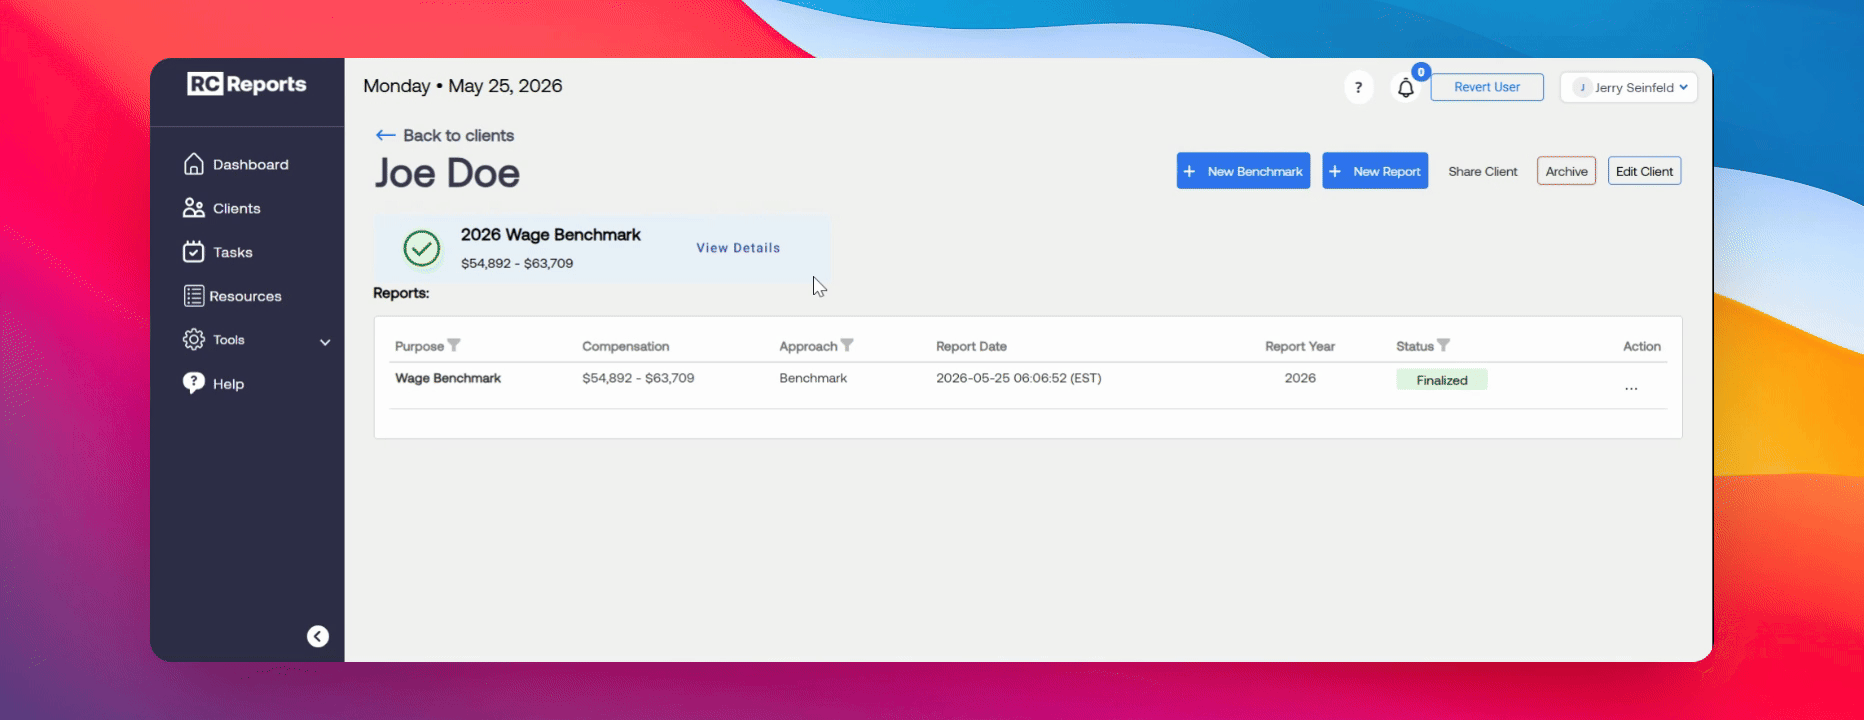Click Edit Client button
Screen dimensions: 1864x720
(x=1644, y=171)
